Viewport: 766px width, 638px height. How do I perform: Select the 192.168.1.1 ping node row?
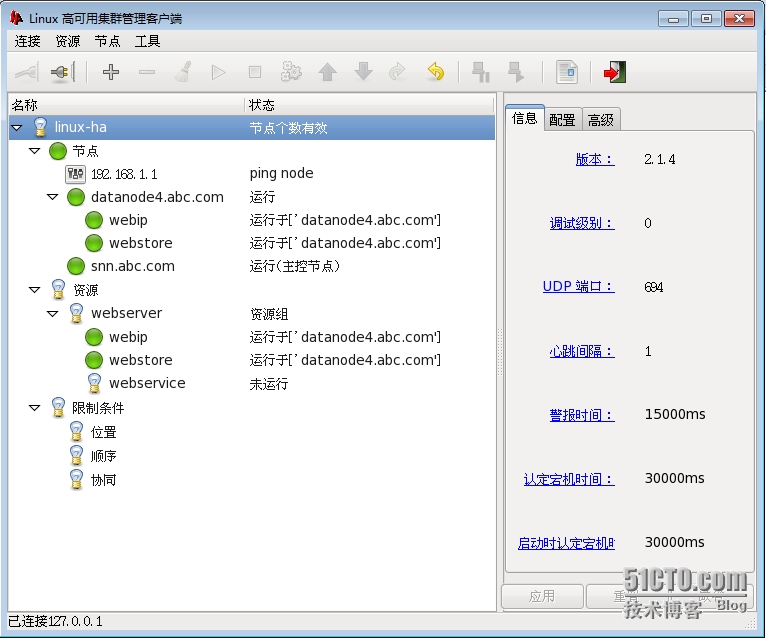pos(252,174)
